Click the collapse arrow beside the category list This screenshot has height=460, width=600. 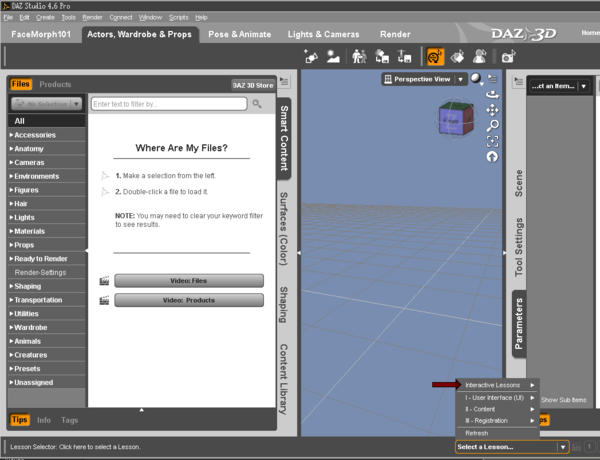[x=87, y=251]
